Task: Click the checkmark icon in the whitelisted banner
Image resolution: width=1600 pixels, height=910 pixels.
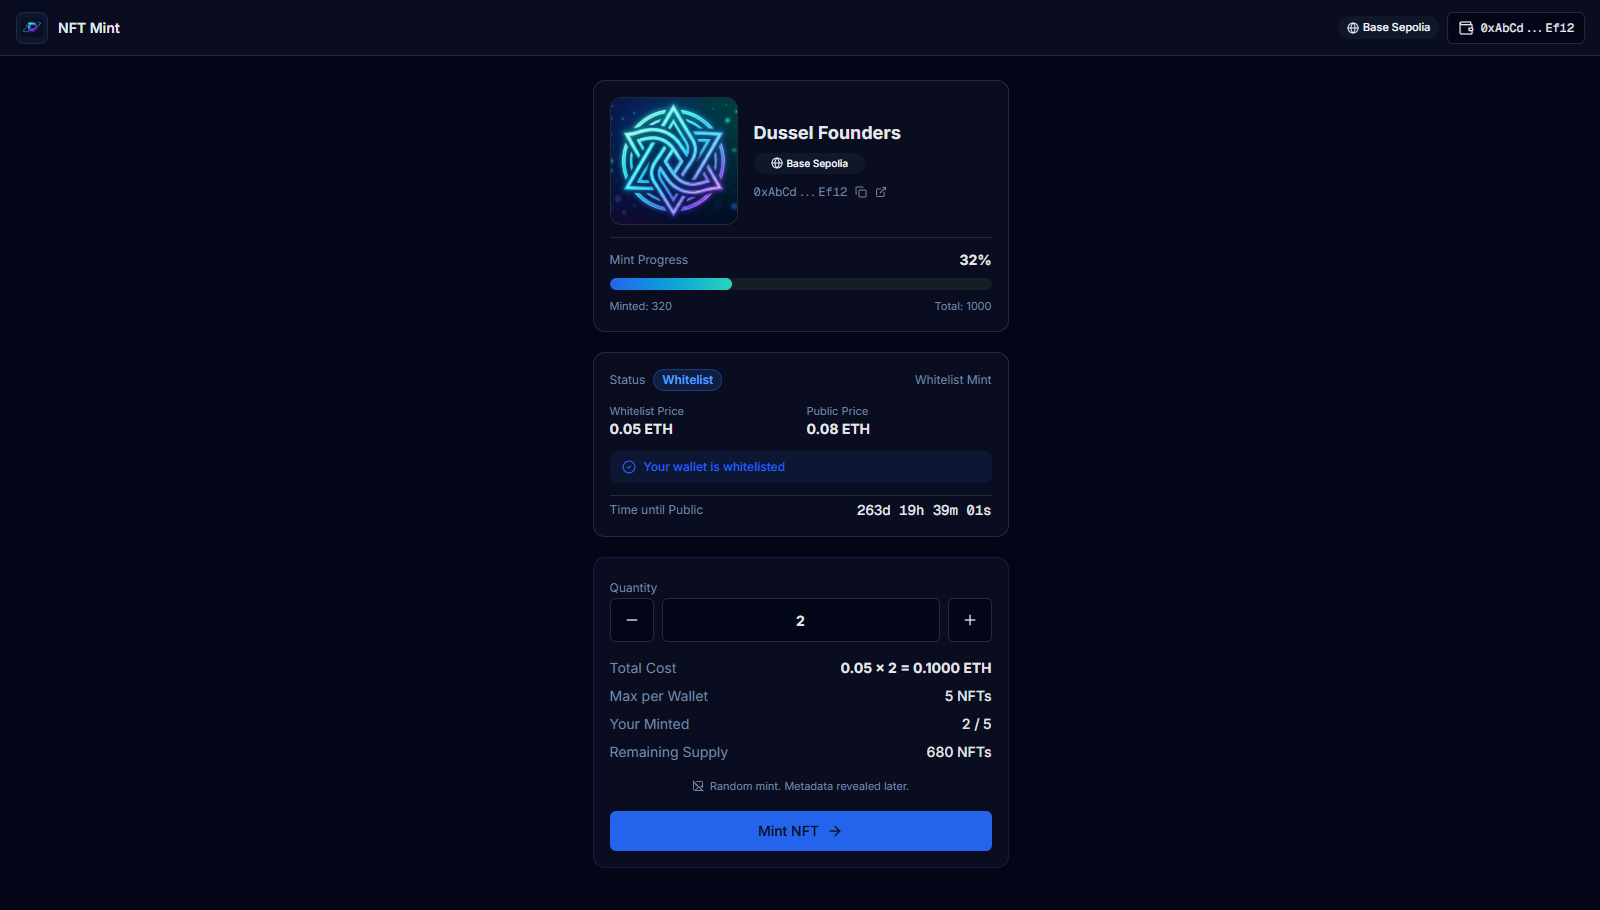Action: pyautogui.click(x=628, y=467)
